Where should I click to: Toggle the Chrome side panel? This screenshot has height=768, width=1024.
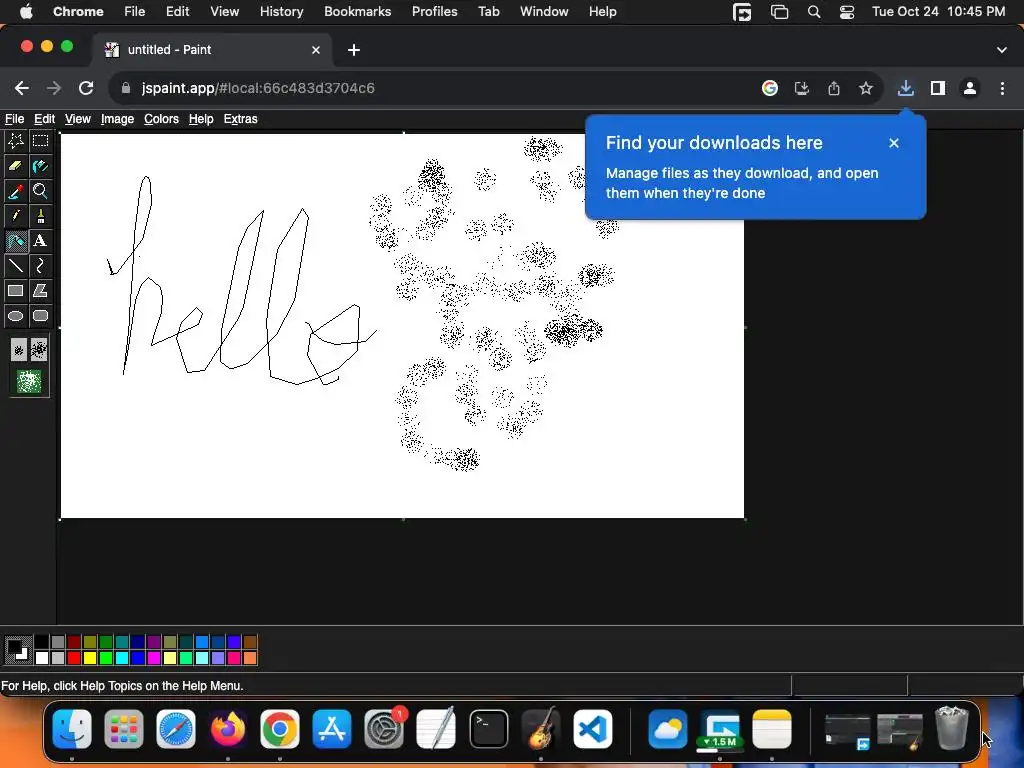pyautogui.click(x=938, y=88)
